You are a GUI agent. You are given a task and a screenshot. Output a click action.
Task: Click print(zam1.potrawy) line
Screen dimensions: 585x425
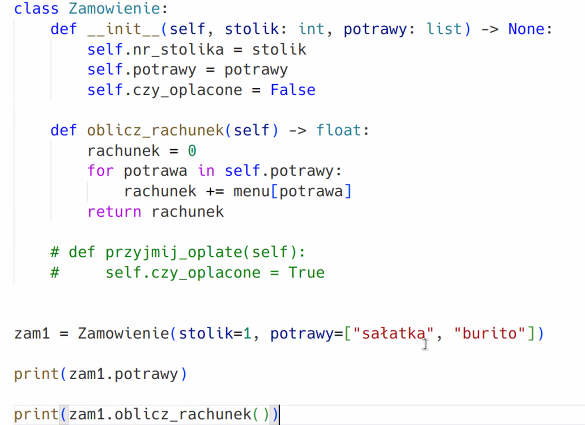click(100, 374)
